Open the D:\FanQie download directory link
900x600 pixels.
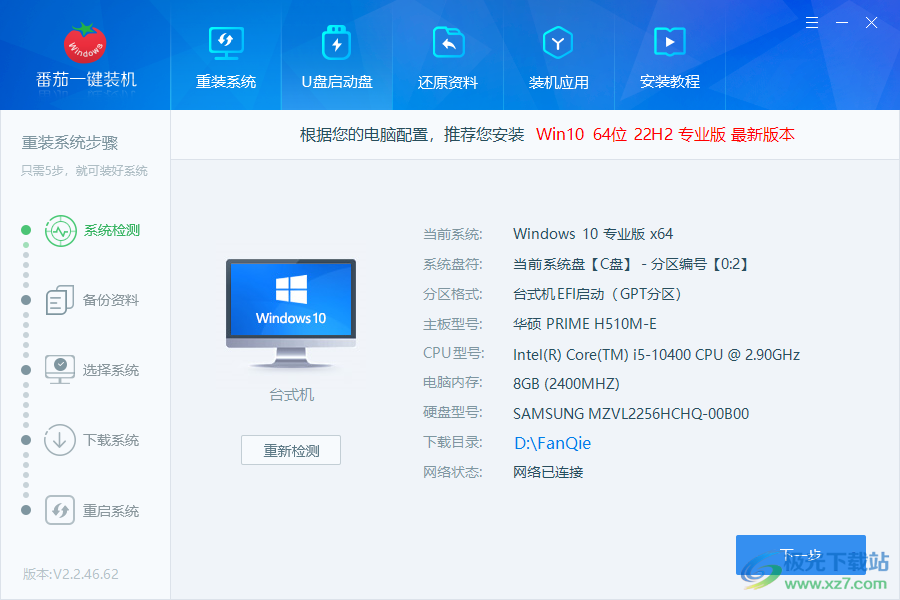click(552, 443)
